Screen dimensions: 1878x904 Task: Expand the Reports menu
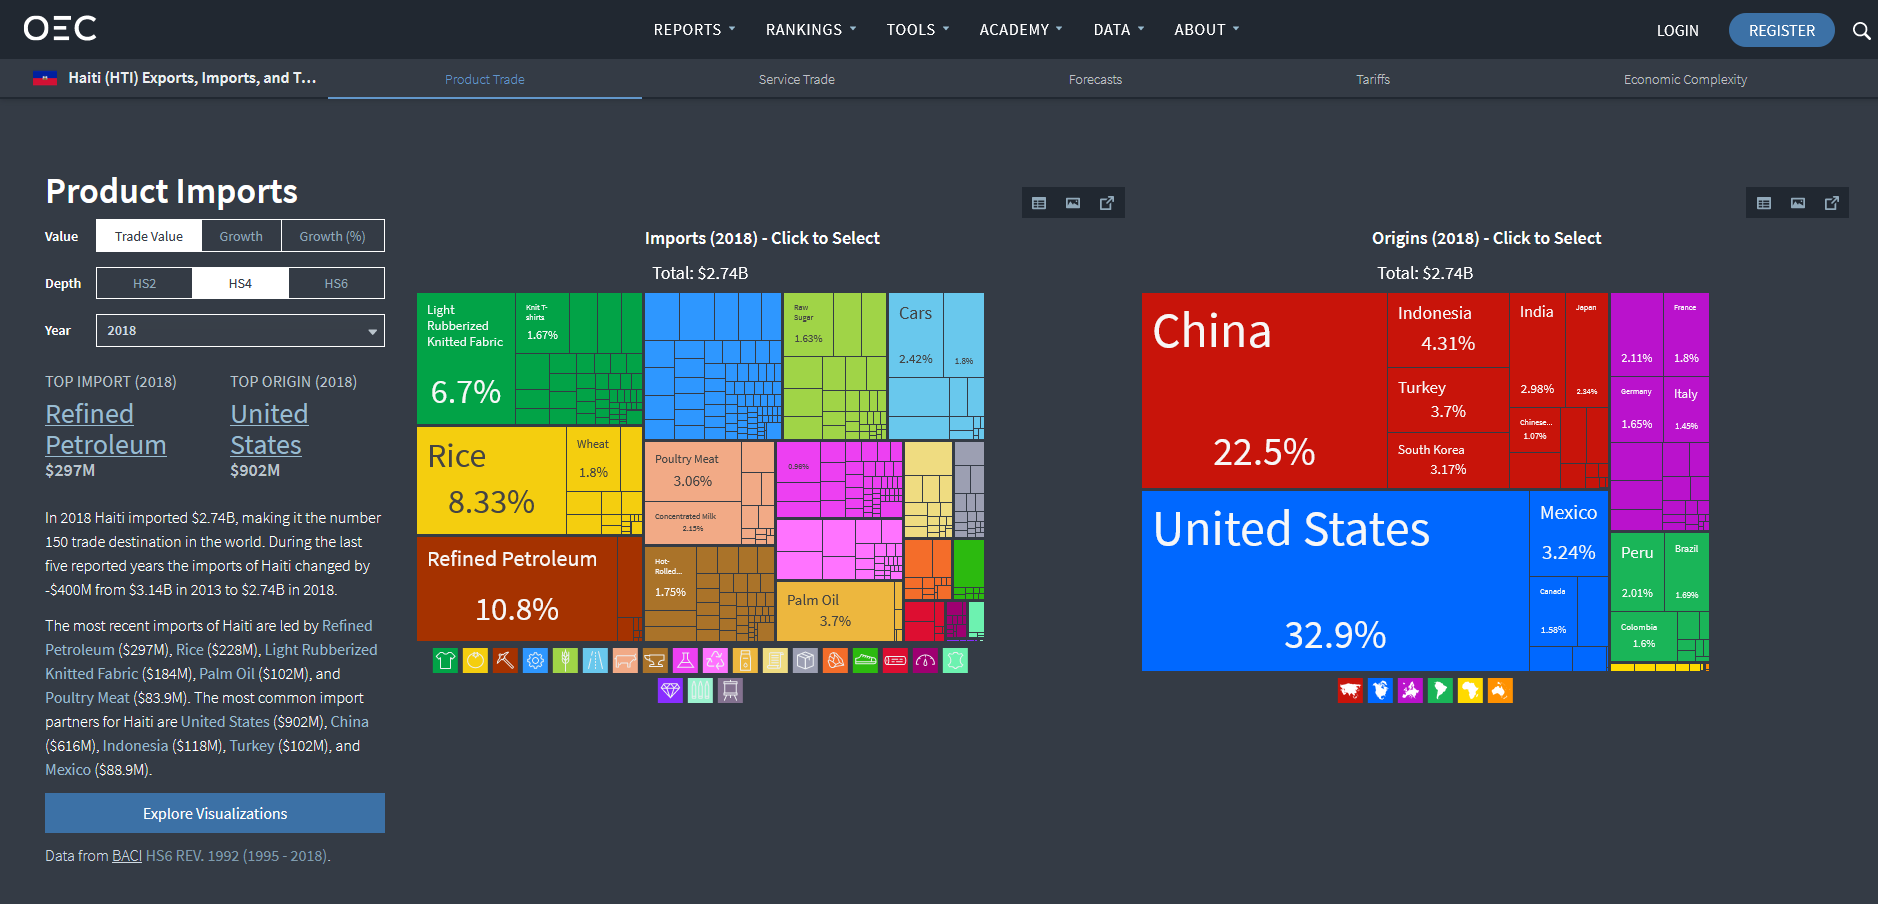coord(694,30)
